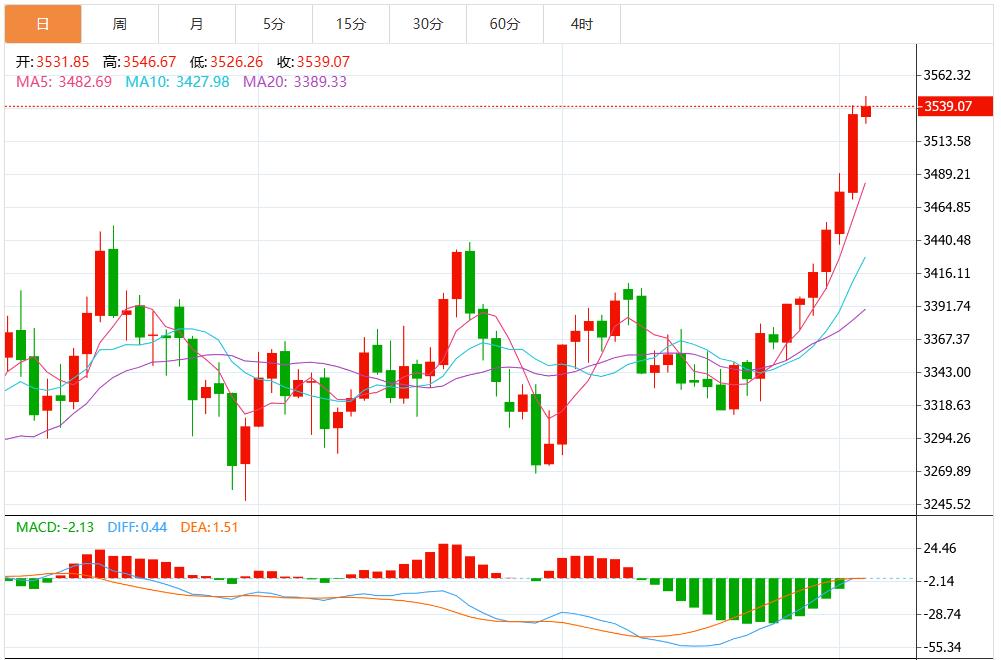Click the MACD value label

coord(55,527)
